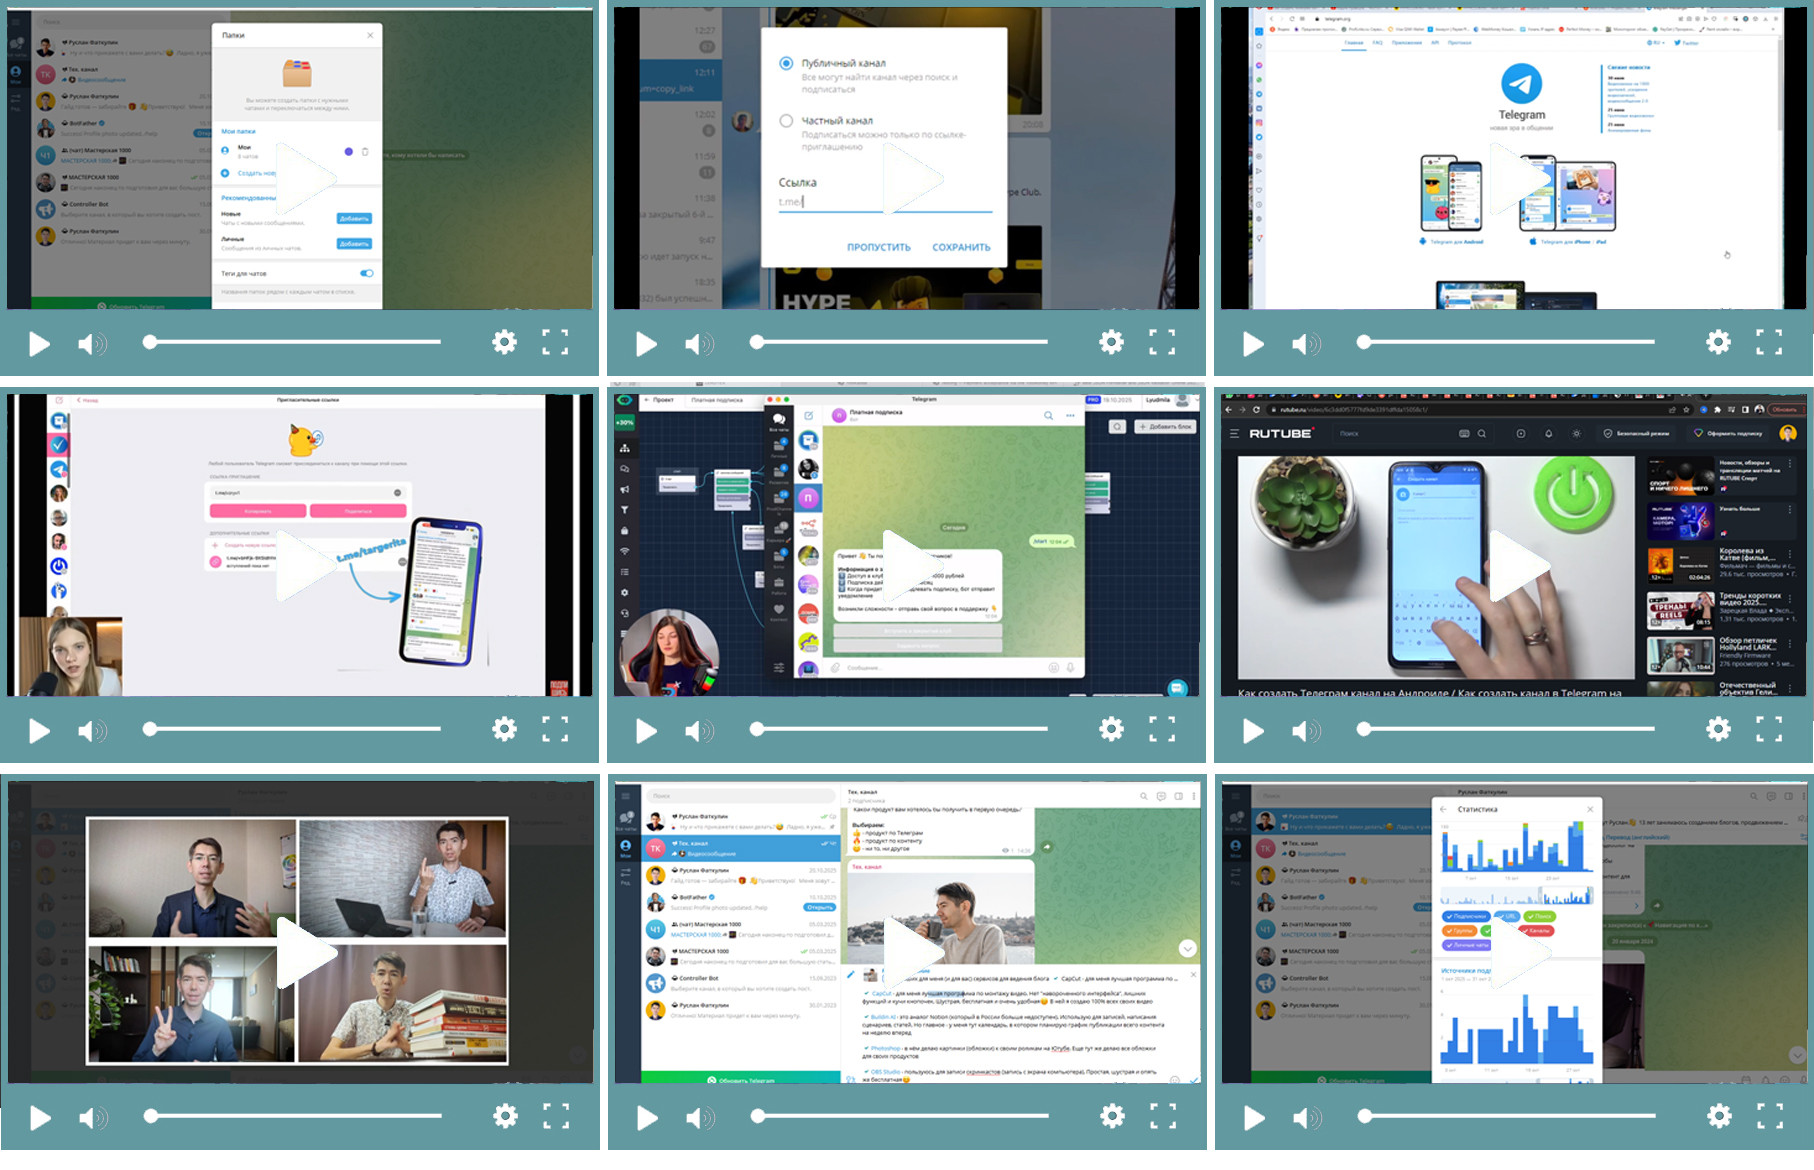Click the Добавить блок button
The image size is (1814, 1170).
[x=1165, y=427]
